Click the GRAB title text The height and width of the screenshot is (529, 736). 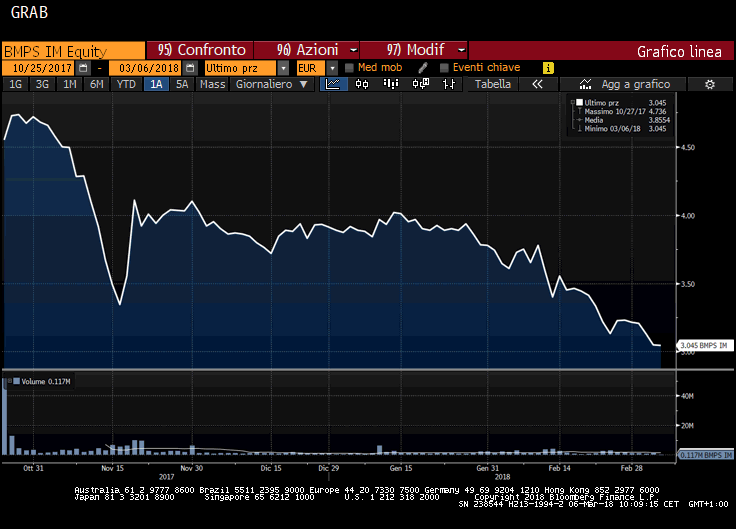(x=29, y=12)
